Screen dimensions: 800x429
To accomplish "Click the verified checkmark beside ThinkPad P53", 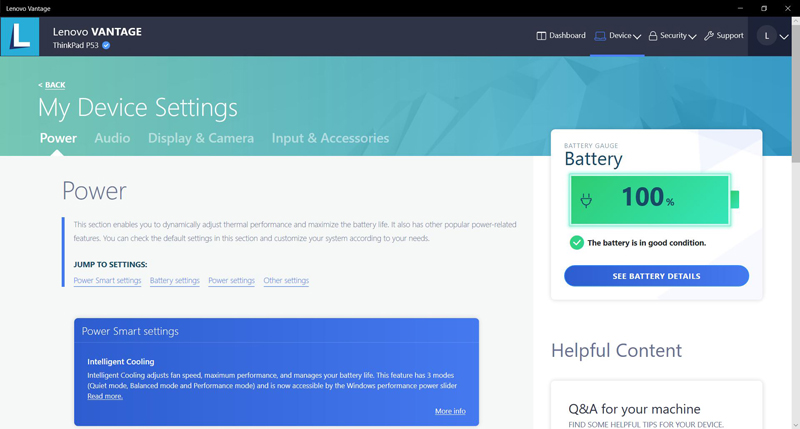I will (106, 45).
